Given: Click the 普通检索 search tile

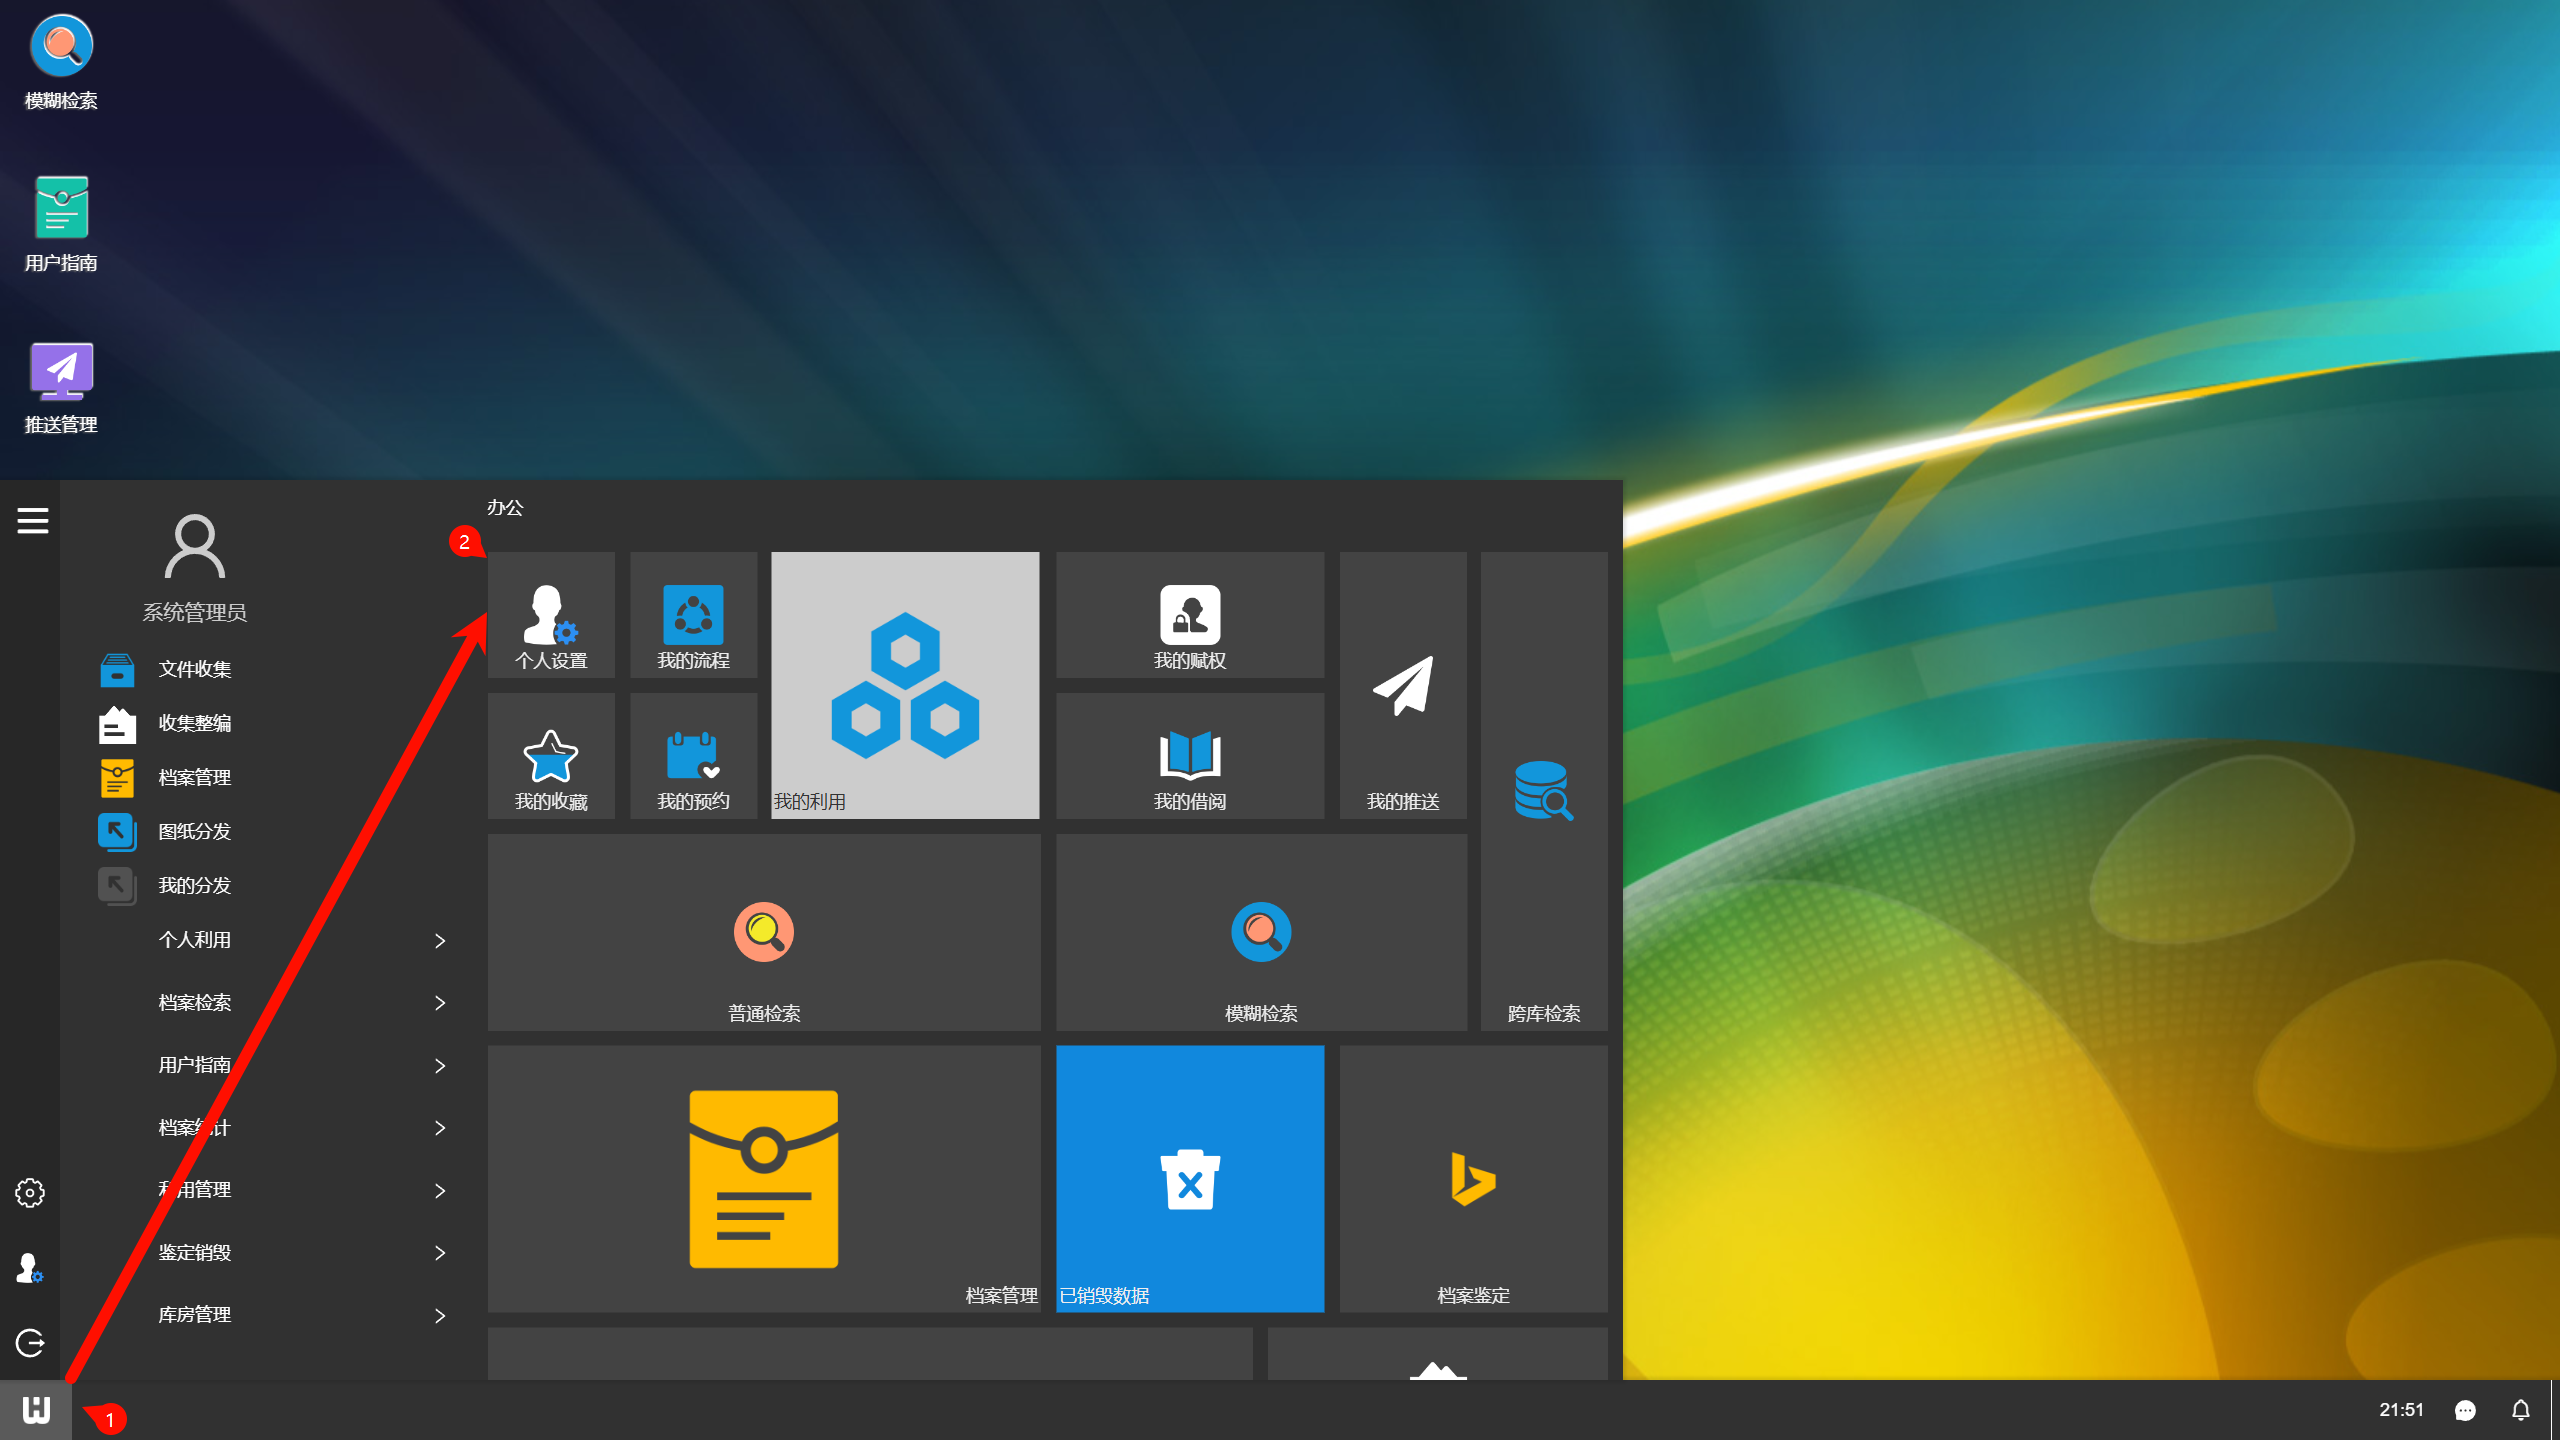Looking at the screenshot, I should pyautogui.click(x=763, y=934).
